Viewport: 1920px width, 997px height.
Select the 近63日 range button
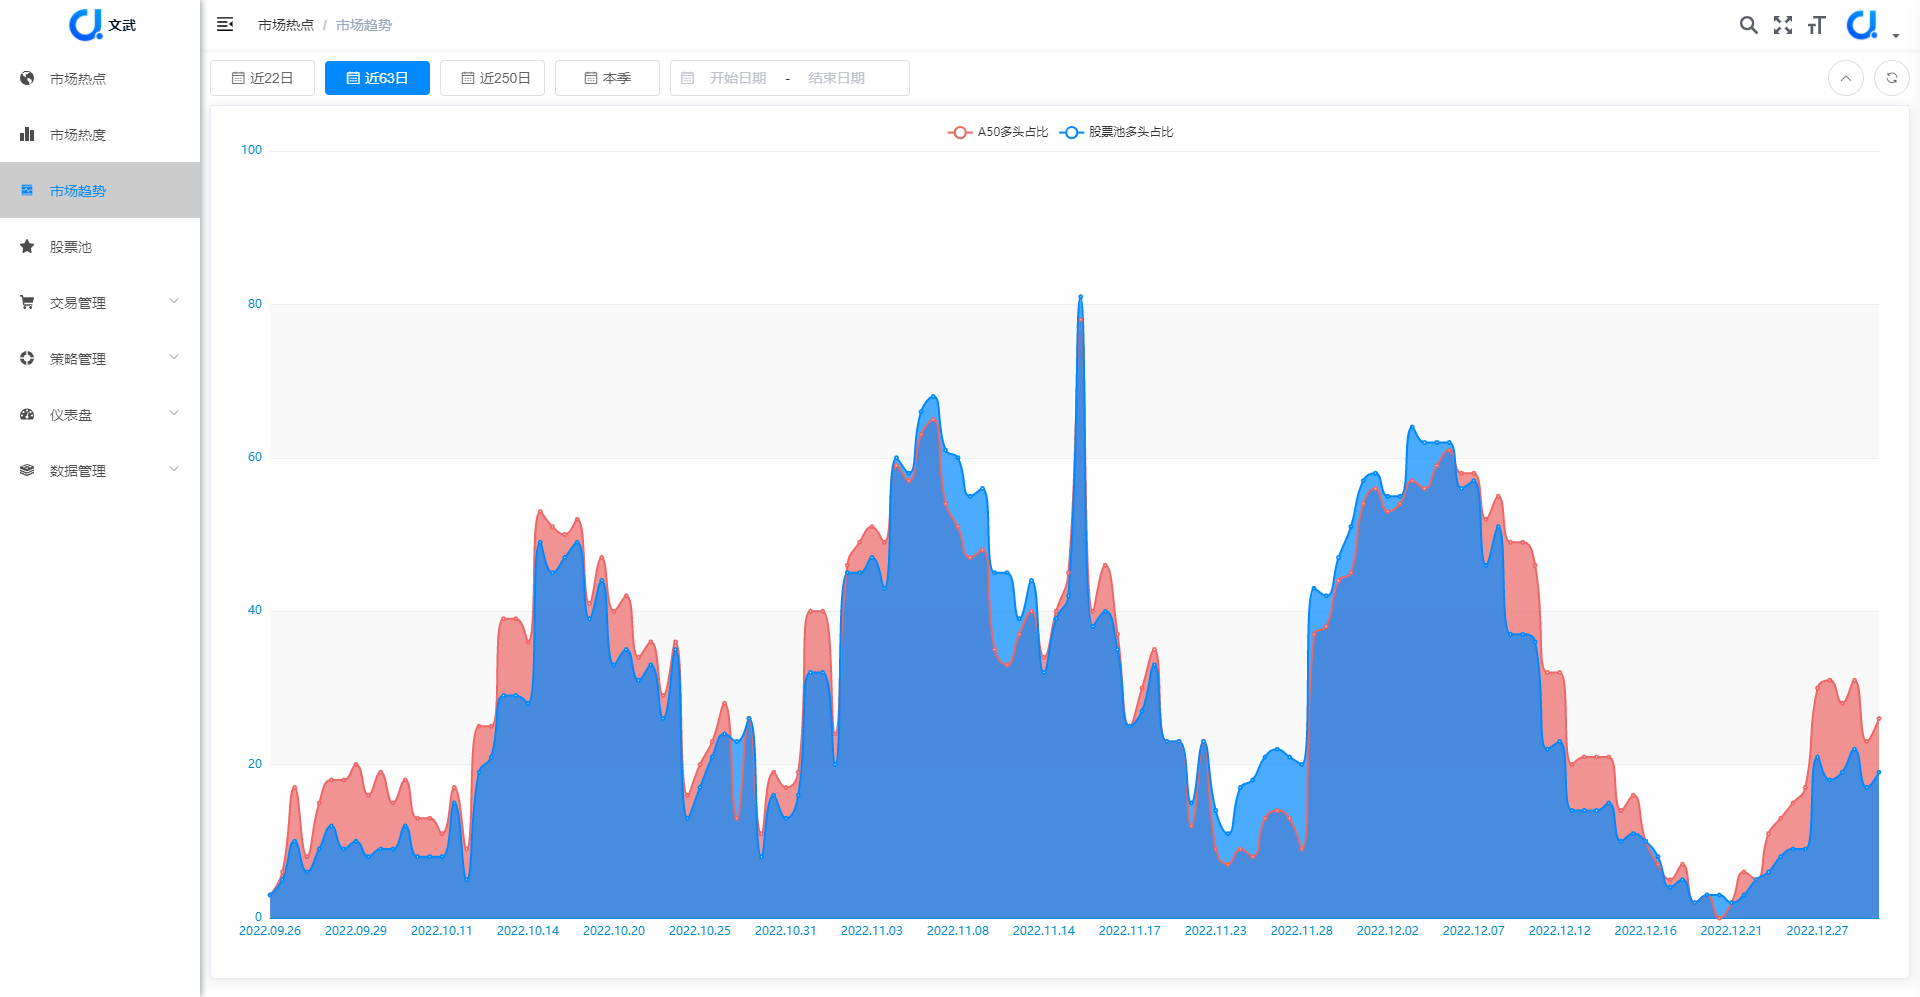click(x=377, y=78)
